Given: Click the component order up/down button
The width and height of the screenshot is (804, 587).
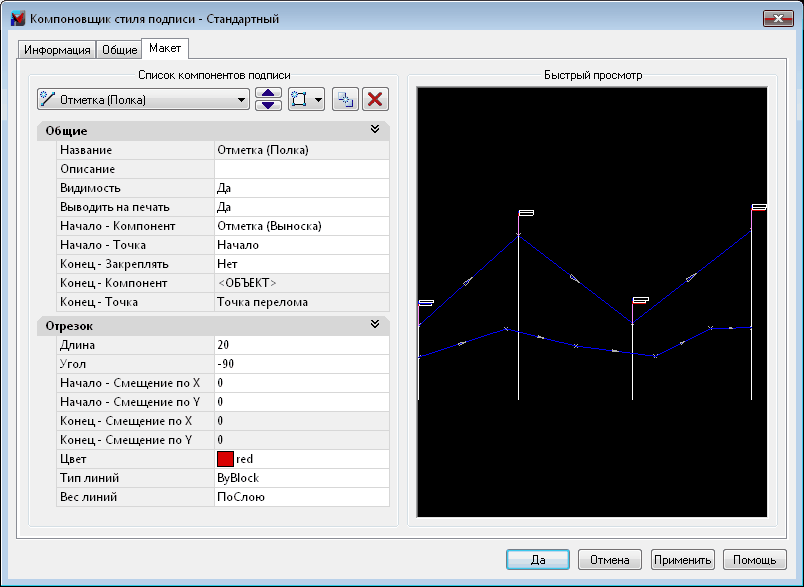Looking at the screenshot, I should pos(268,99).
